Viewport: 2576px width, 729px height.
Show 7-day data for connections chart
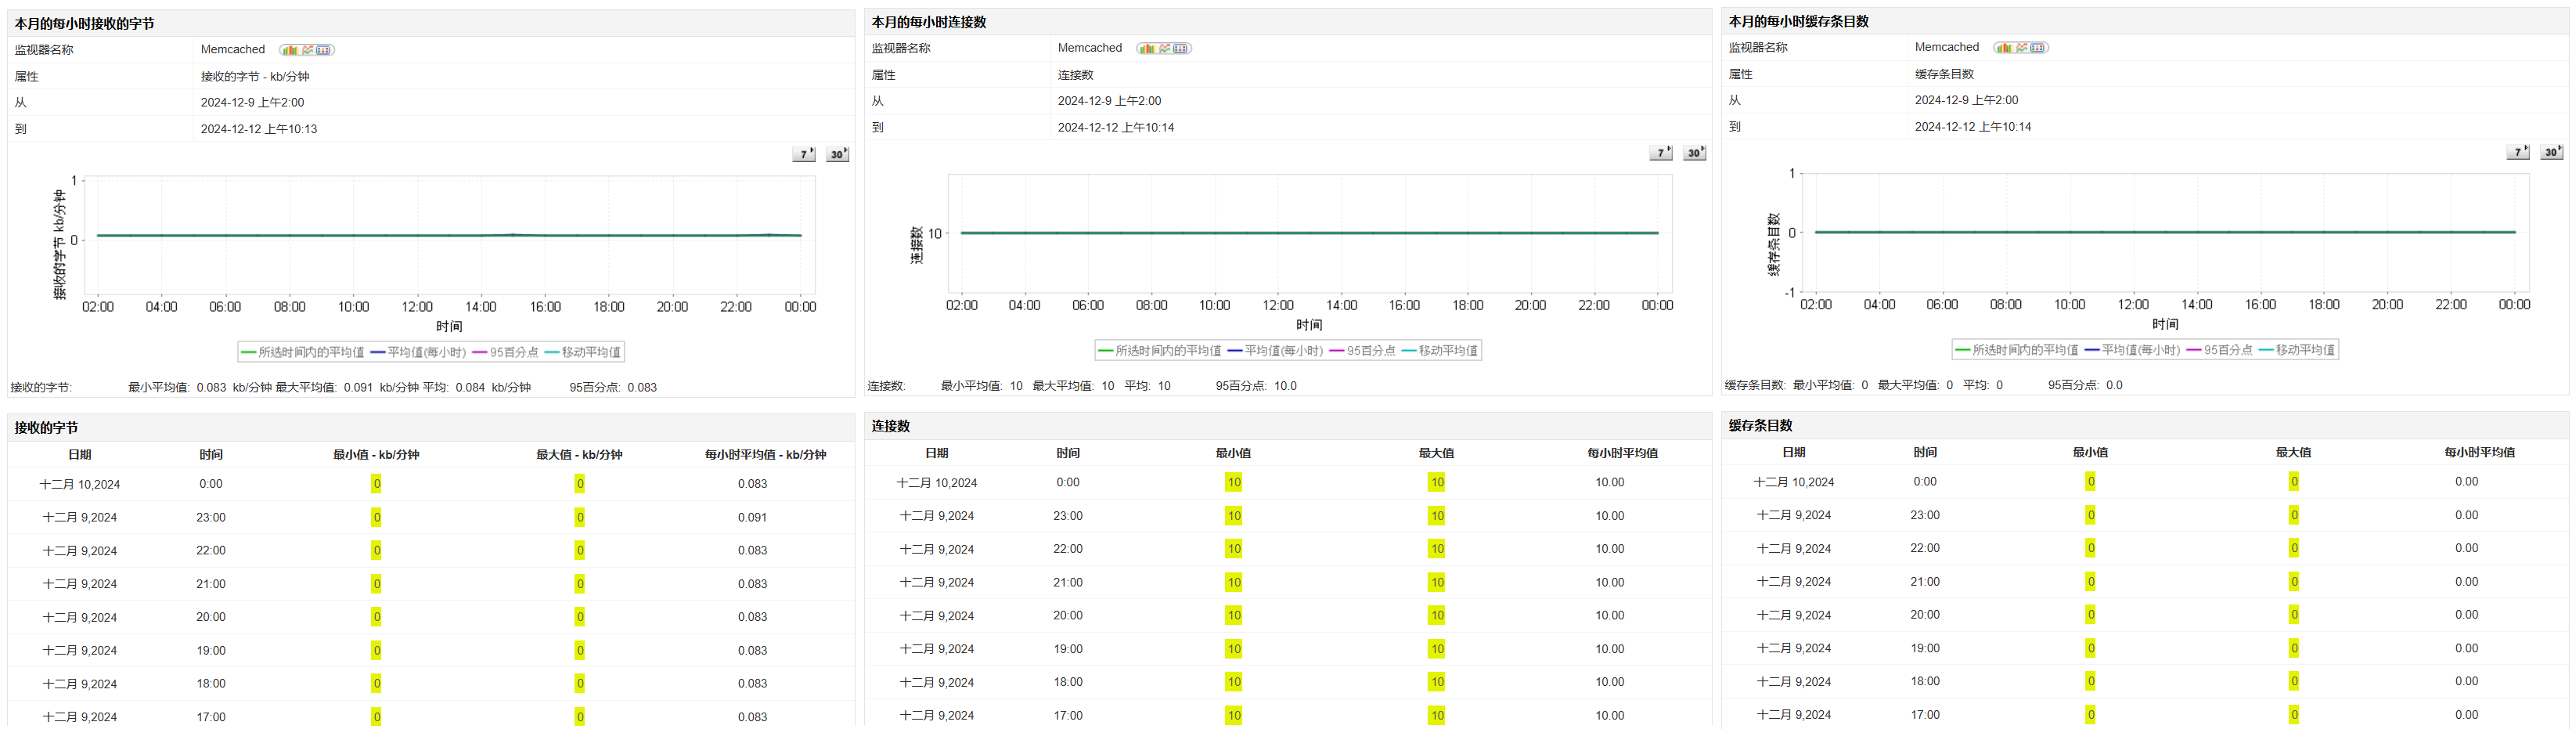pyautogui.click(x=1661, y=153)
